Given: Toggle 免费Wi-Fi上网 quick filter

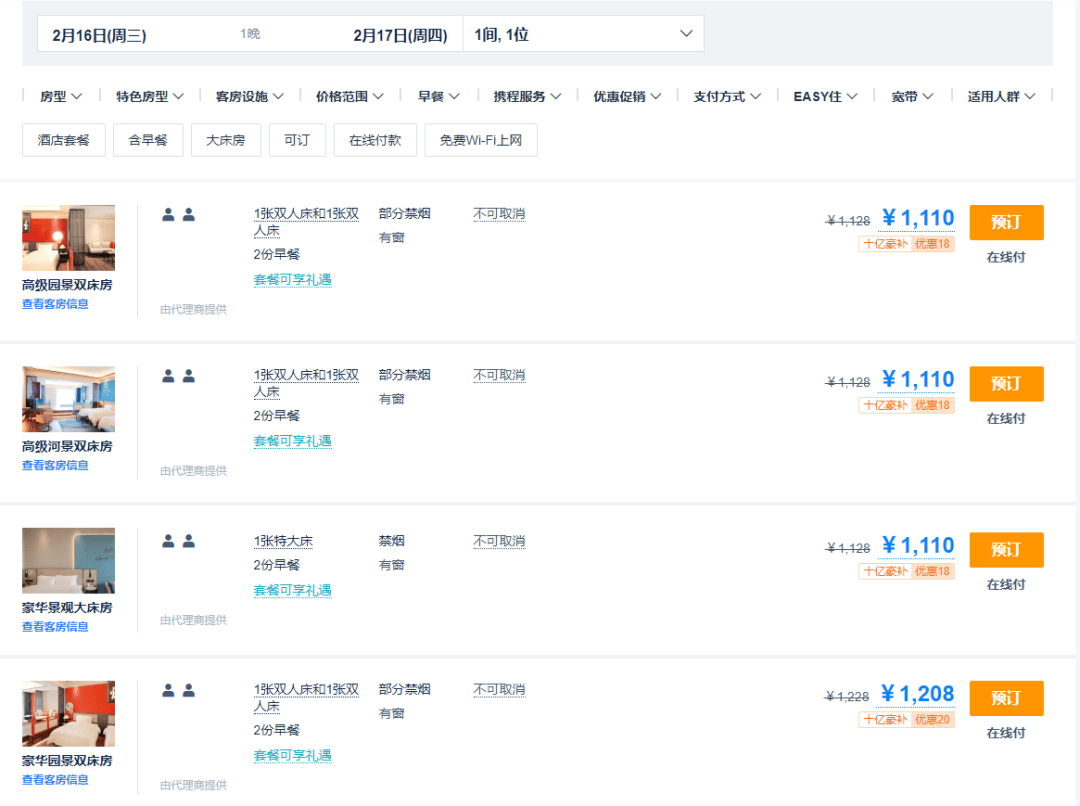Looking at the screenshot, I should (x=481, y=141).
